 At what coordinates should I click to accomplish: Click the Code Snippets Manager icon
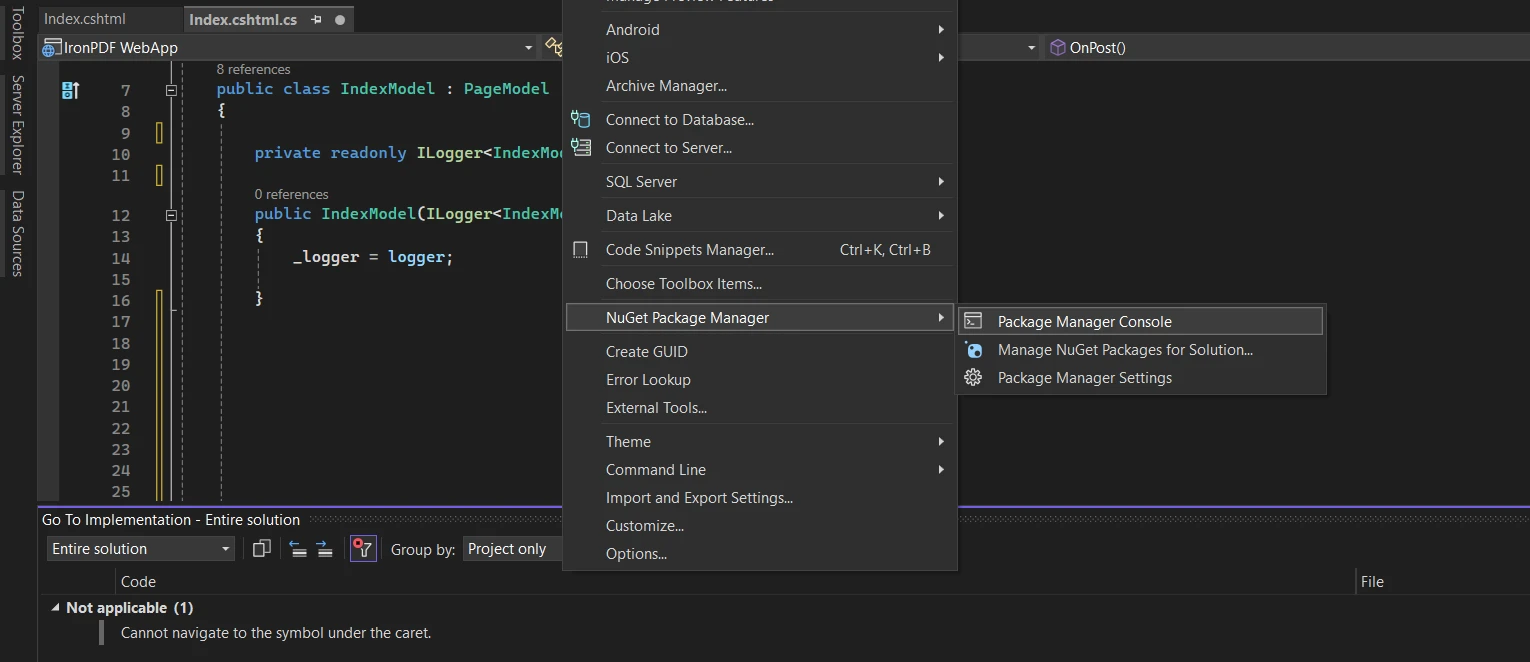point(581,250)
